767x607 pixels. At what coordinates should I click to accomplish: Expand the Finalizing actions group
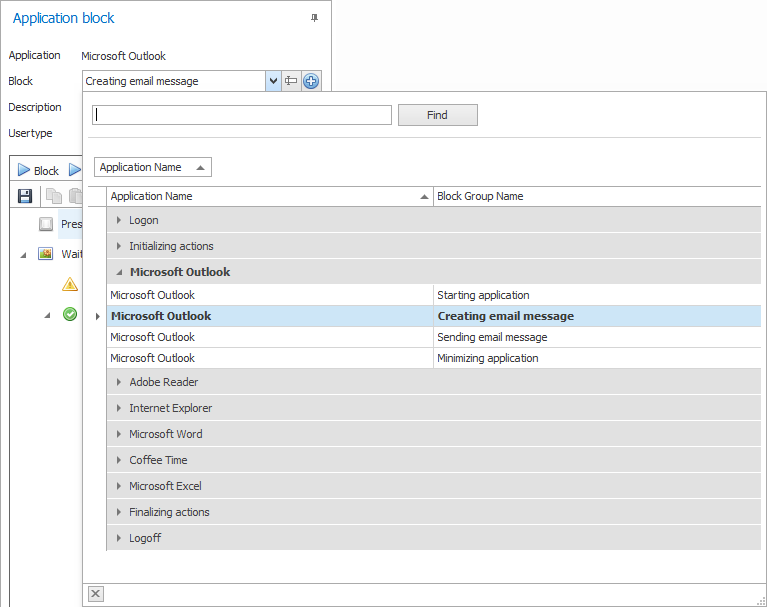[x=118, y=512]
